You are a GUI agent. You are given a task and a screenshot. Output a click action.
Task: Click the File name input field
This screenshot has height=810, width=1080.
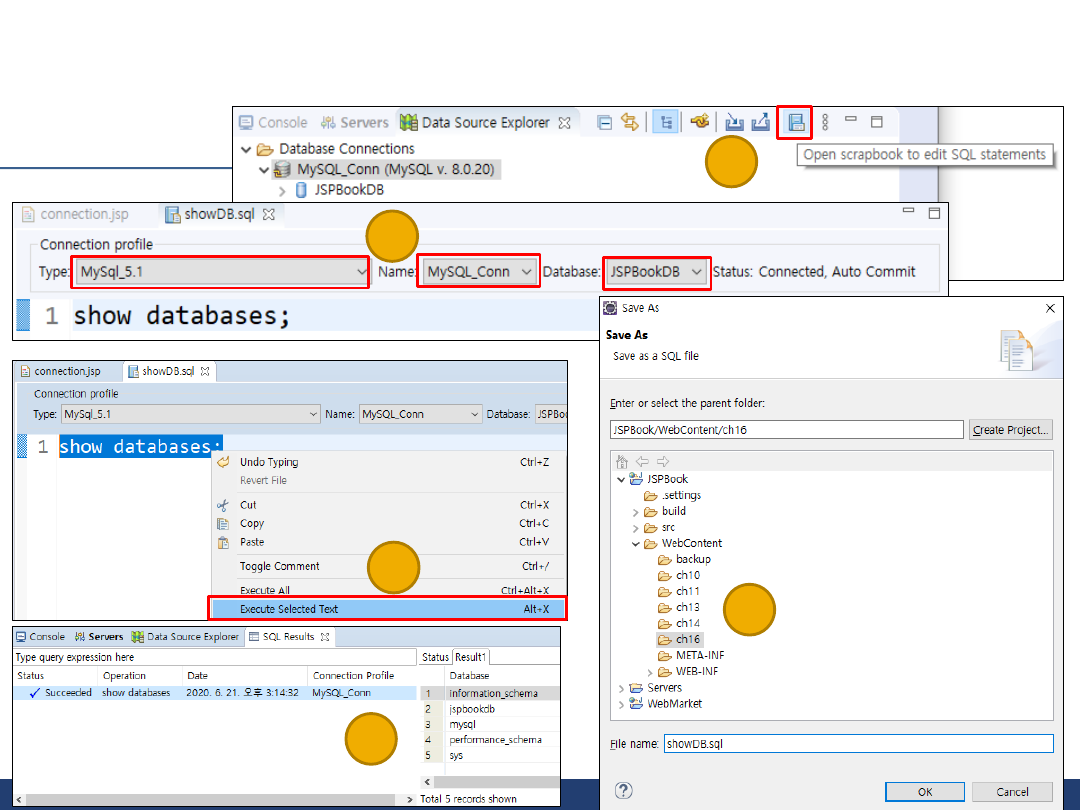857,744
